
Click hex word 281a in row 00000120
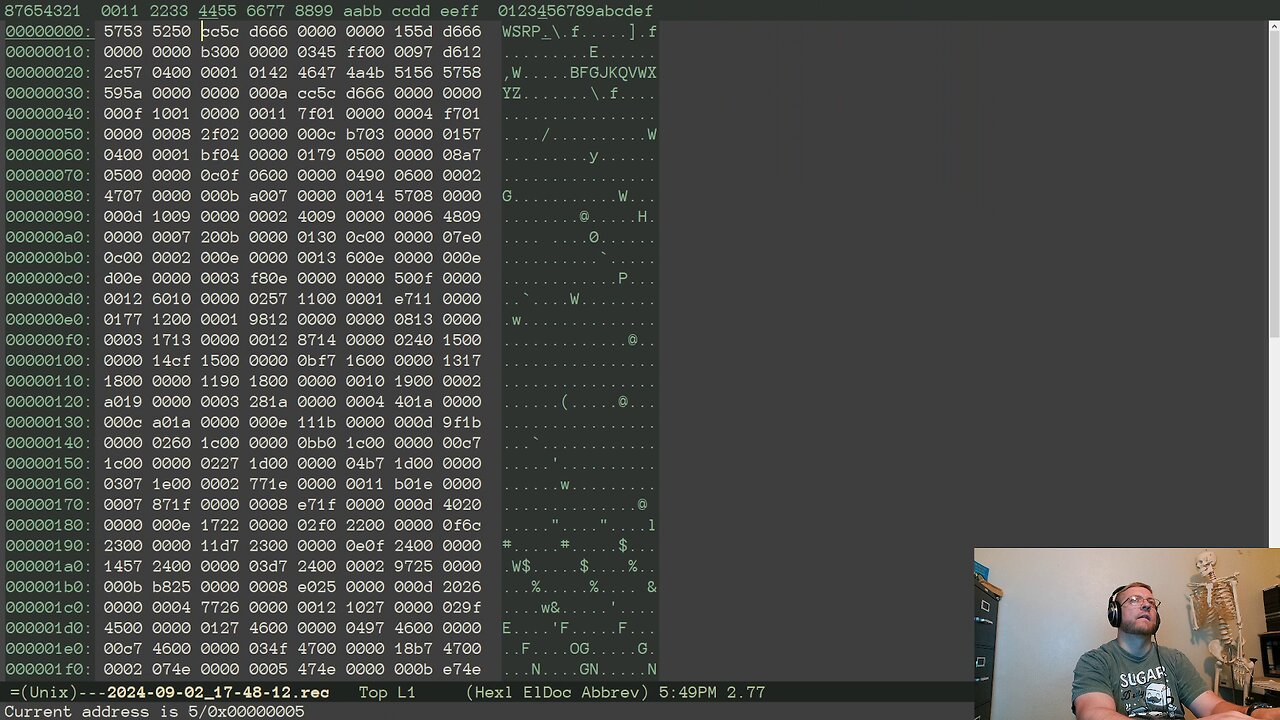(x=268, y=402)
